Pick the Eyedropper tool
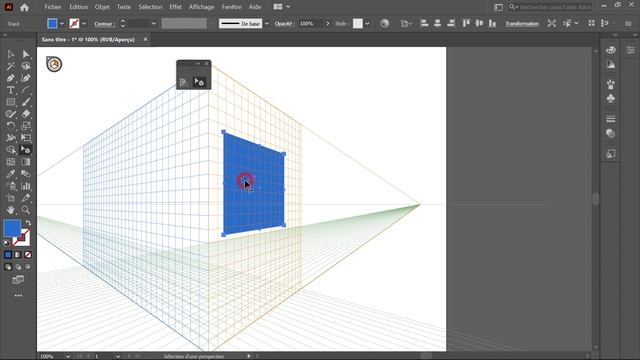640x360 pixels. 11,174
